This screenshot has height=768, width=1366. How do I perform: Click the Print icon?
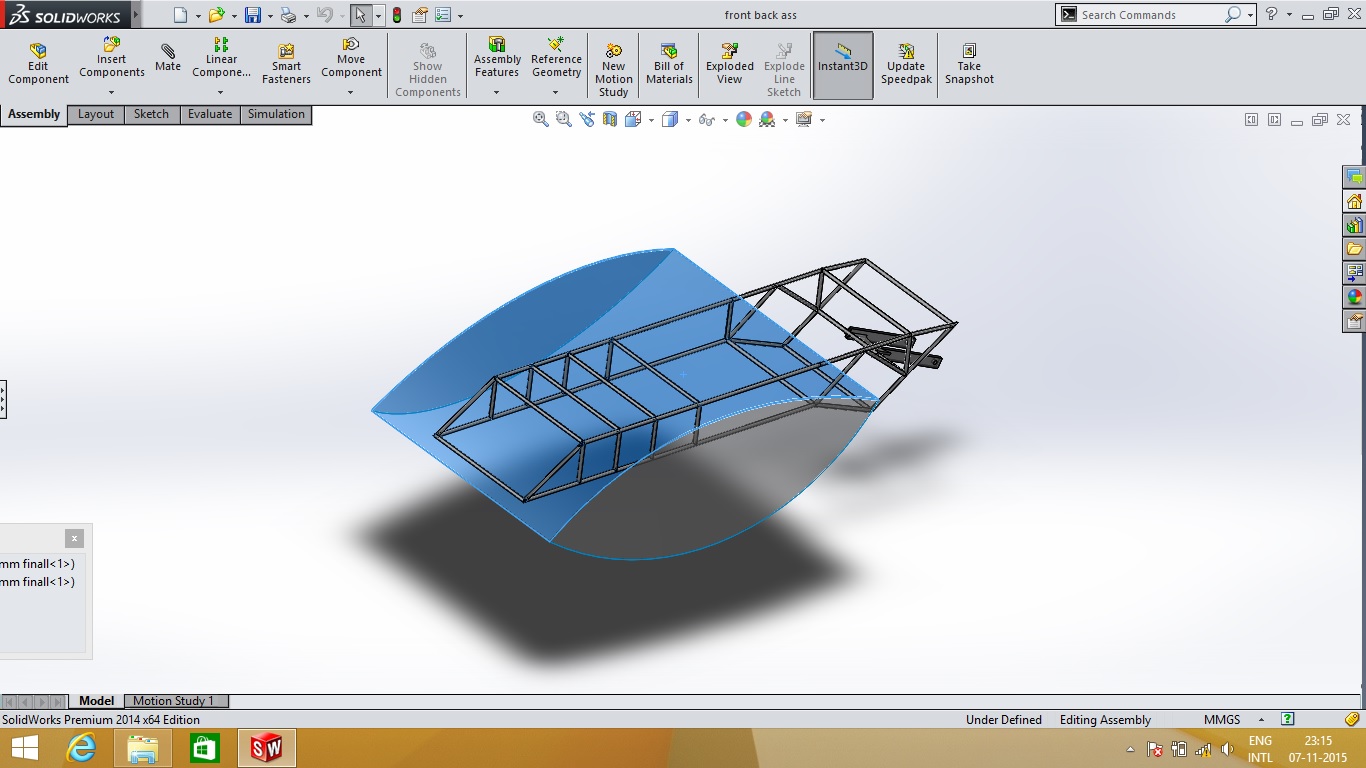pos(288,15)
